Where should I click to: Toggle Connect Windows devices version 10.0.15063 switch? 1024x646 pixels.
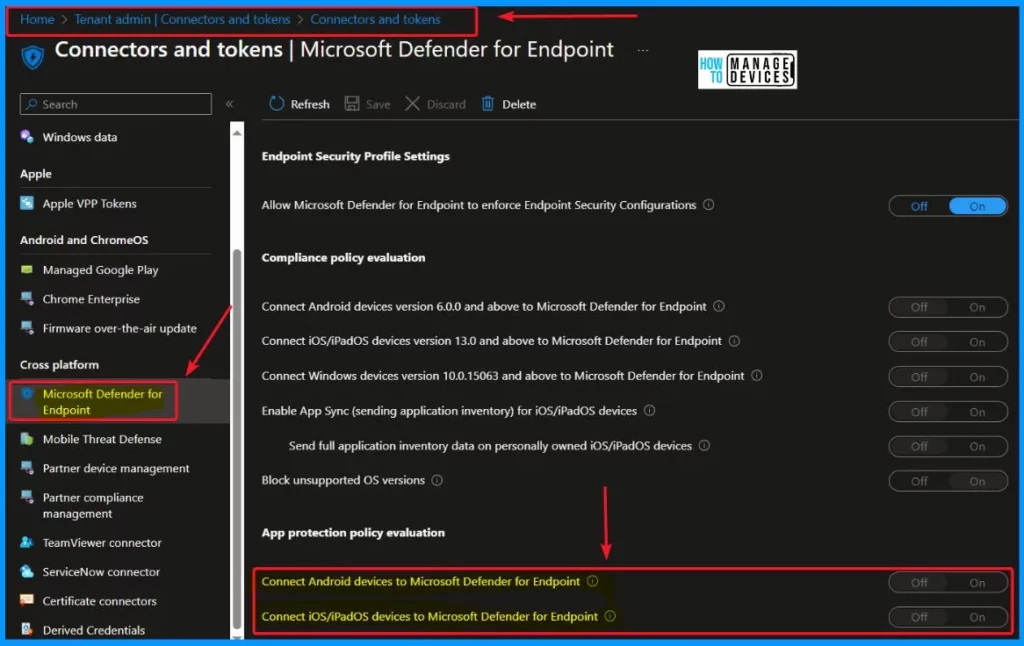pyautogui.click(x=948, y=377)
